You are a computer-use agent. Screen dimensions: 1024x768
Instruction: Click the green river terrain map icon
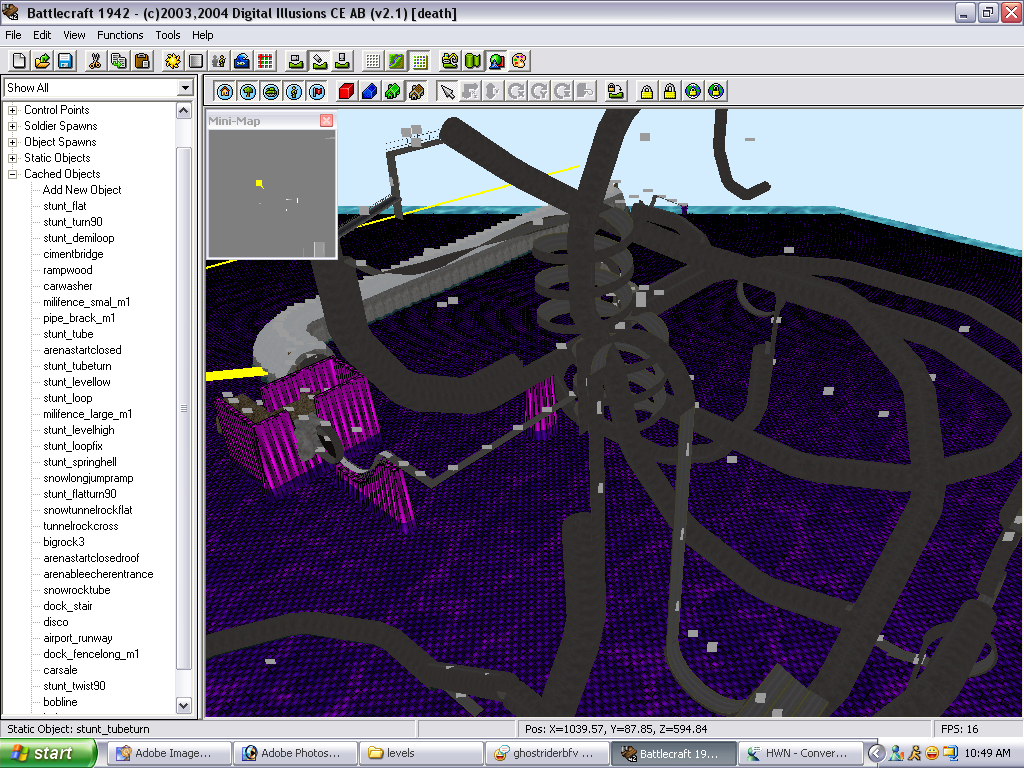coord(396,61)
